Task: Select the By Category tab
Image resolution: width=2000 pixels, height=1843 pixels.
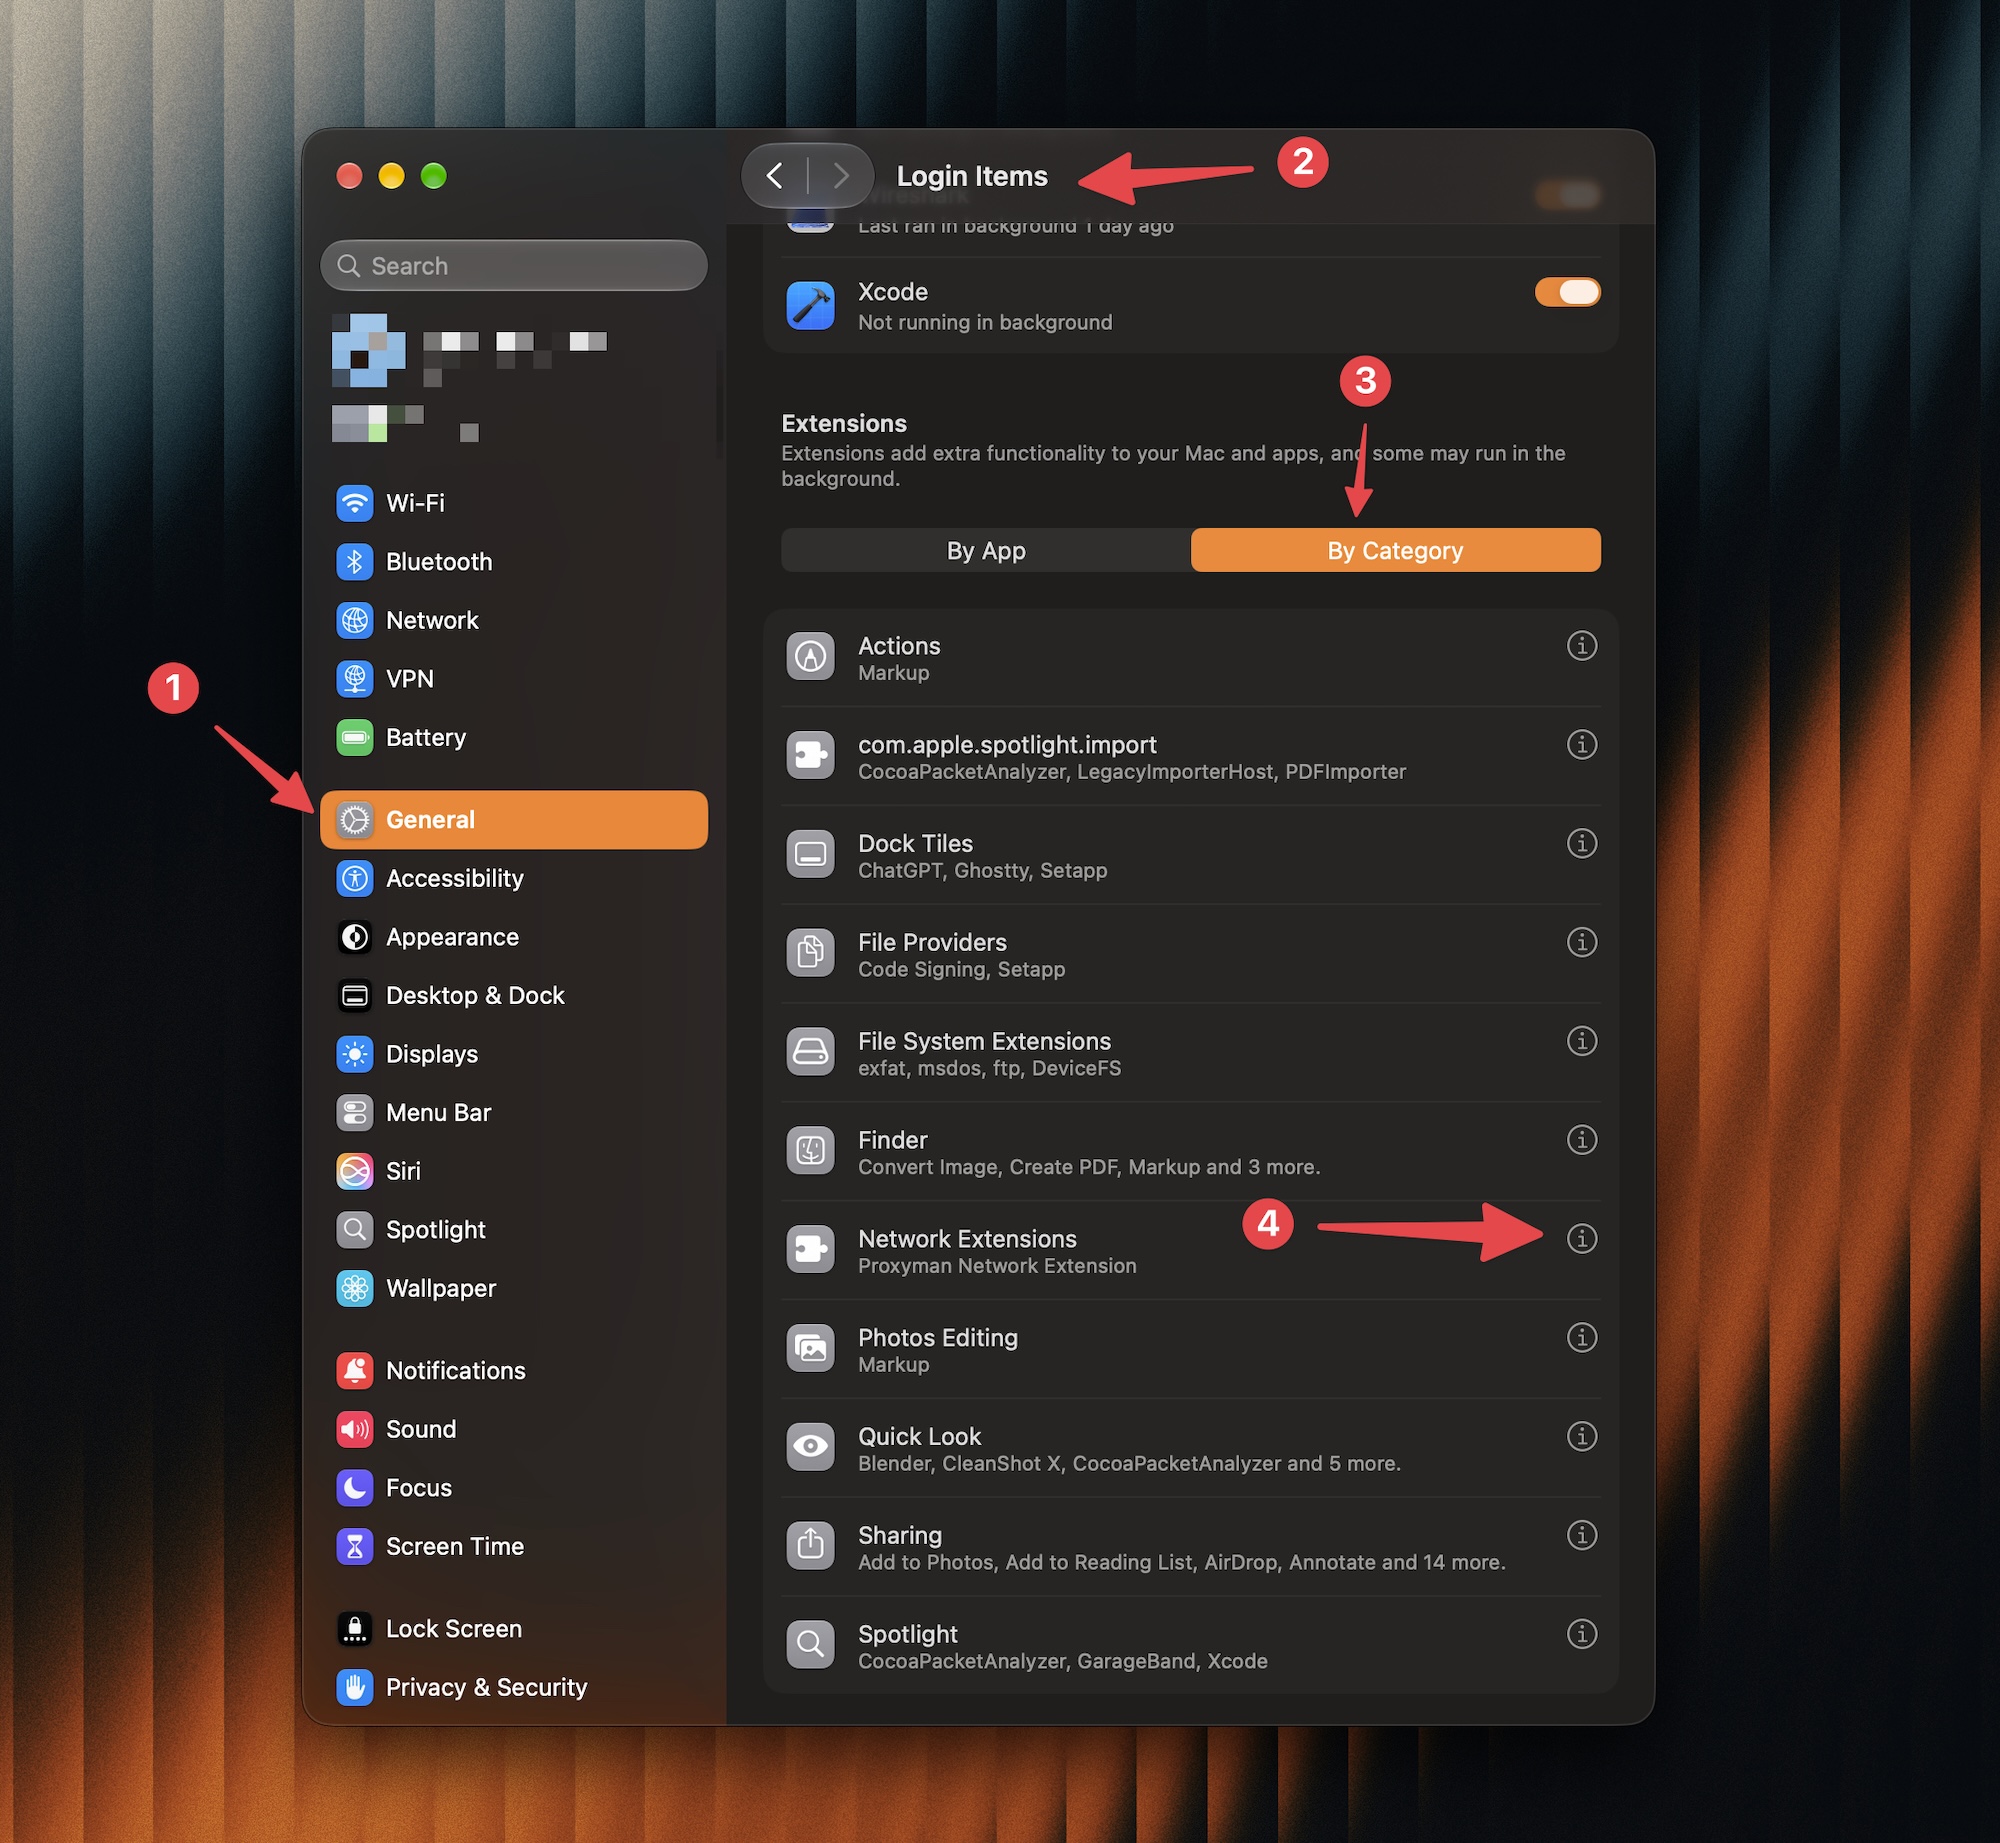Action: tap(1395, 551)
